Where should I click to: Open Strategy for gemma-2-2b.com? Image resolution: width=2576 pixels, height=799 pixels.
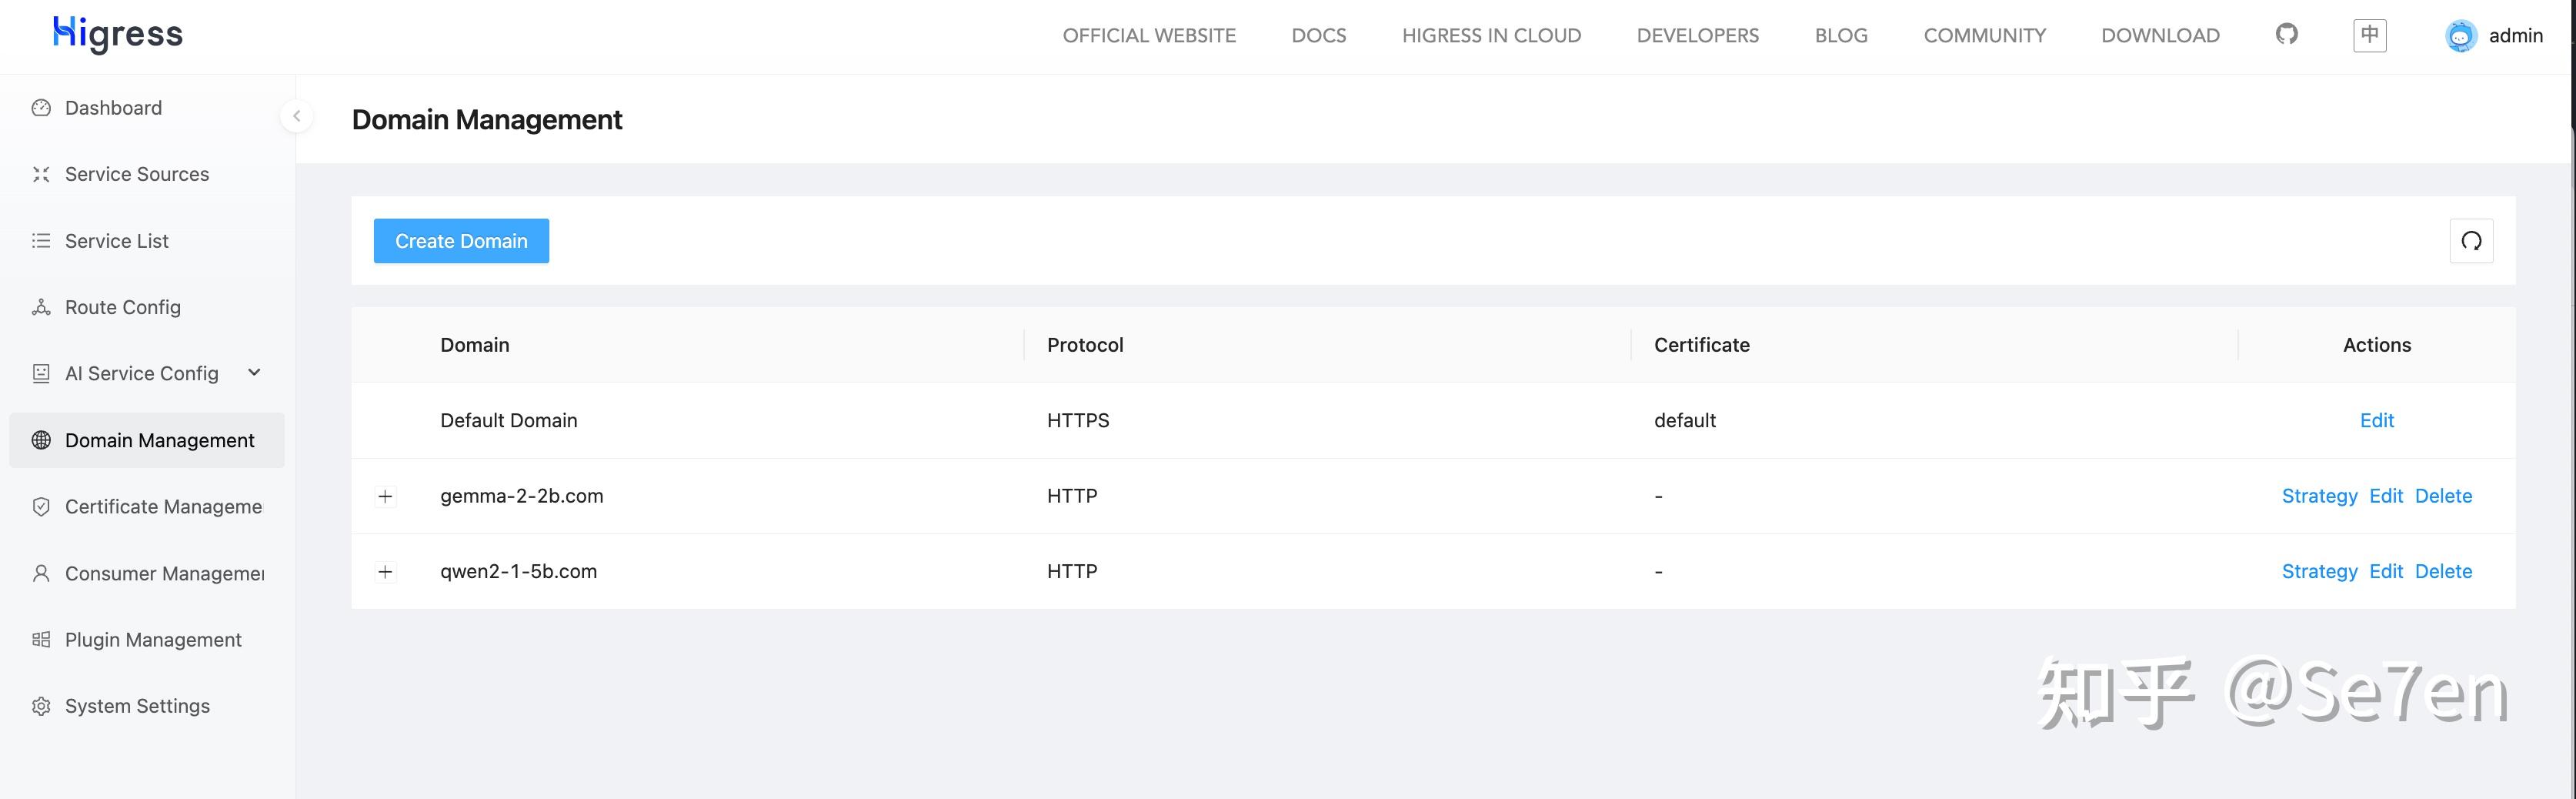tap(2319, 496)
